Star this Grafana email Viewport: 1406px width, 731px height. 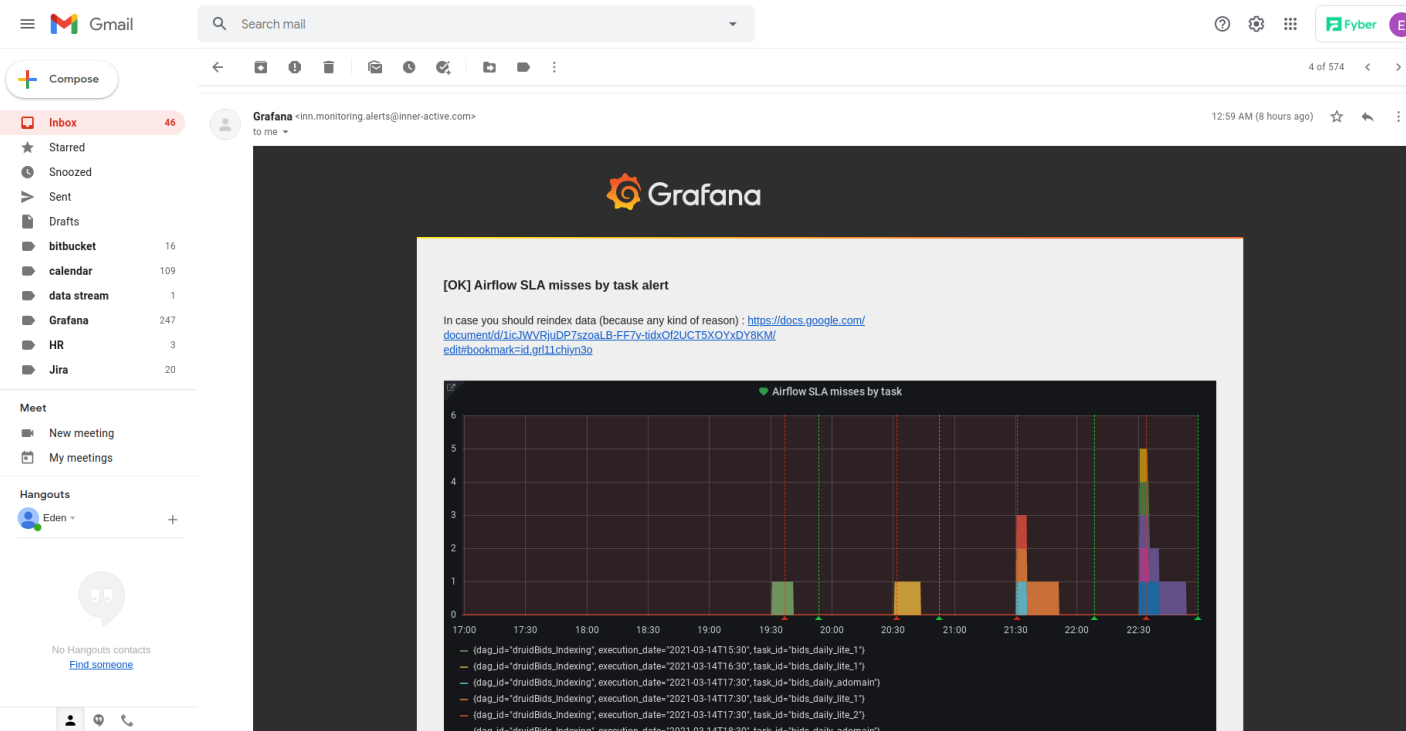click(1336, 117)
